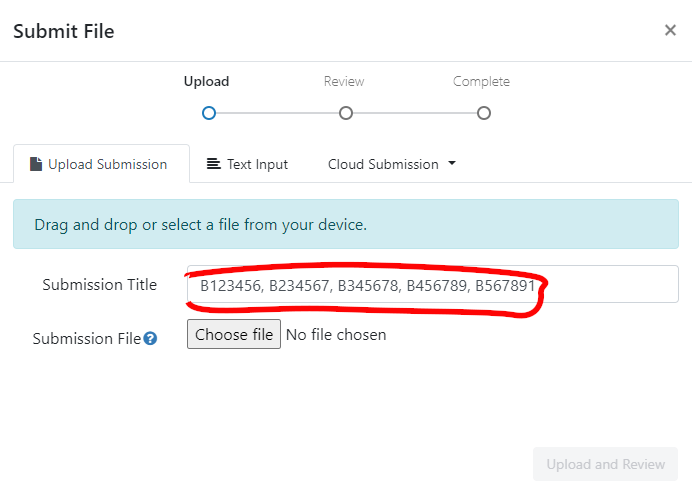Open the Cloud Submission dropdown menu
Viewport: 692px width, 491px height.
[x=391, y=164]
